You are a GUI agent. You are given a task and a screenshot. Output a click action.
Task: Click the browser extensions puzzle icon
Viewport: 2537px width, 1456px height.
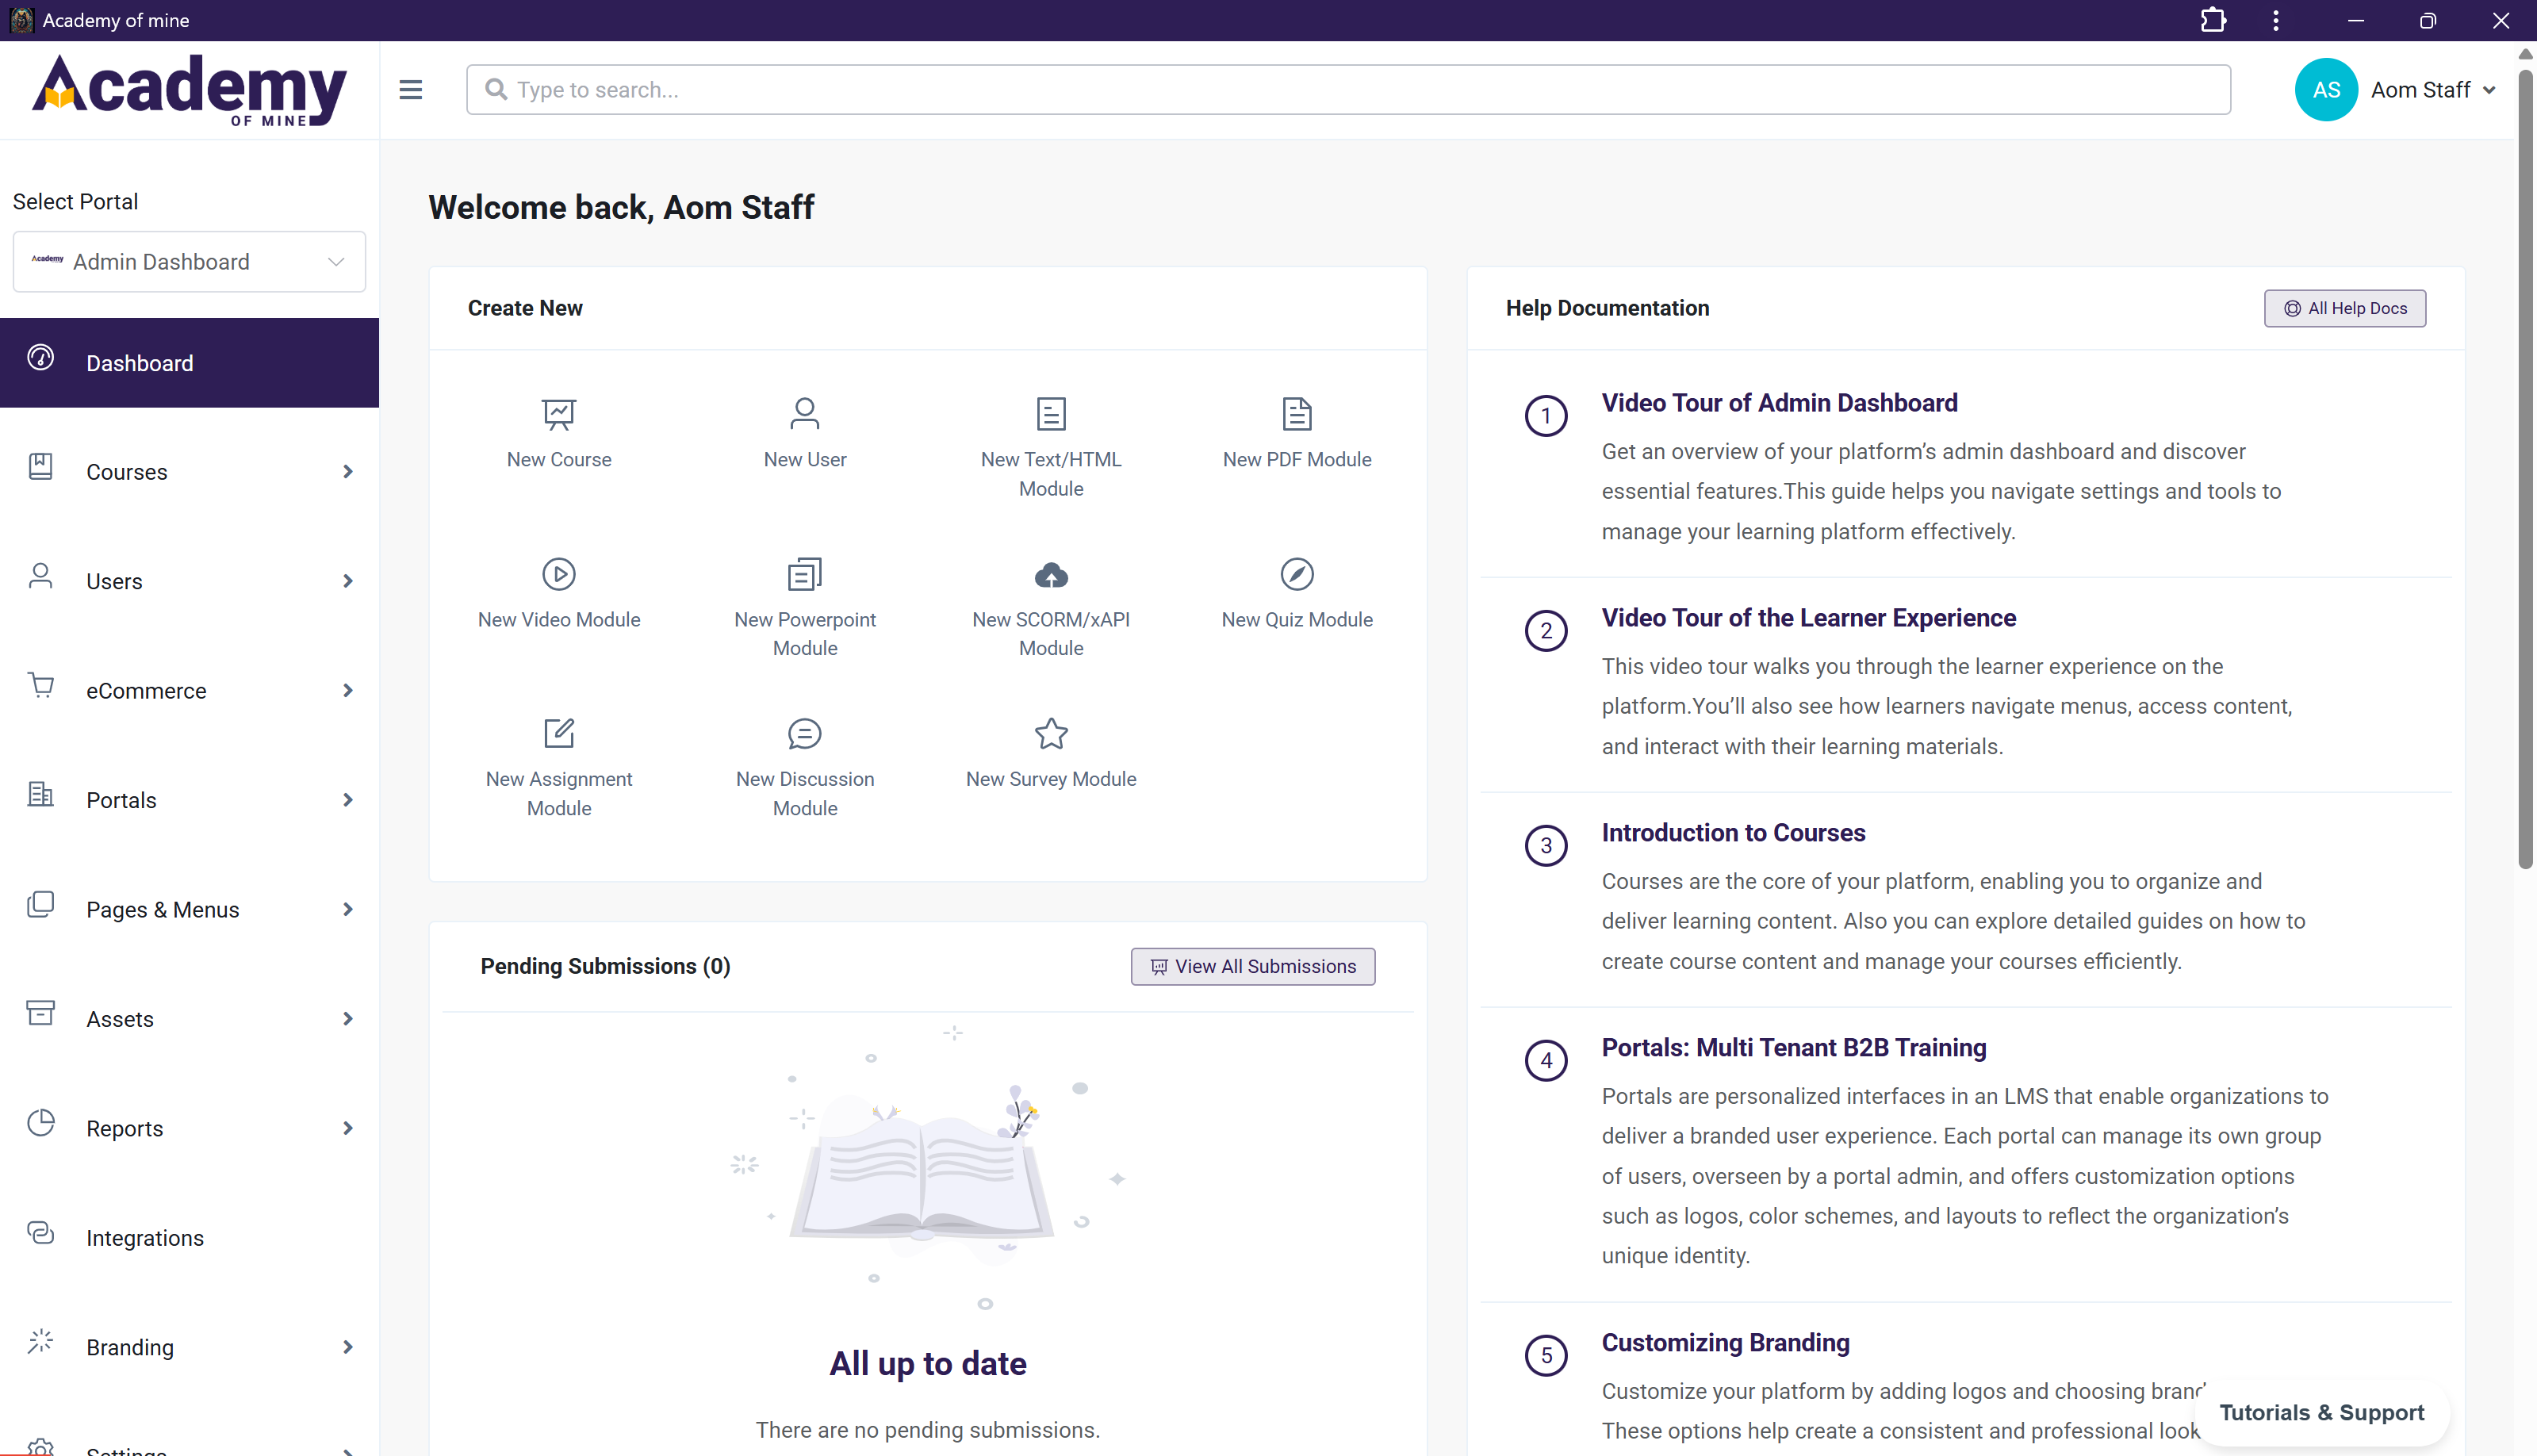coord(2212,20)
